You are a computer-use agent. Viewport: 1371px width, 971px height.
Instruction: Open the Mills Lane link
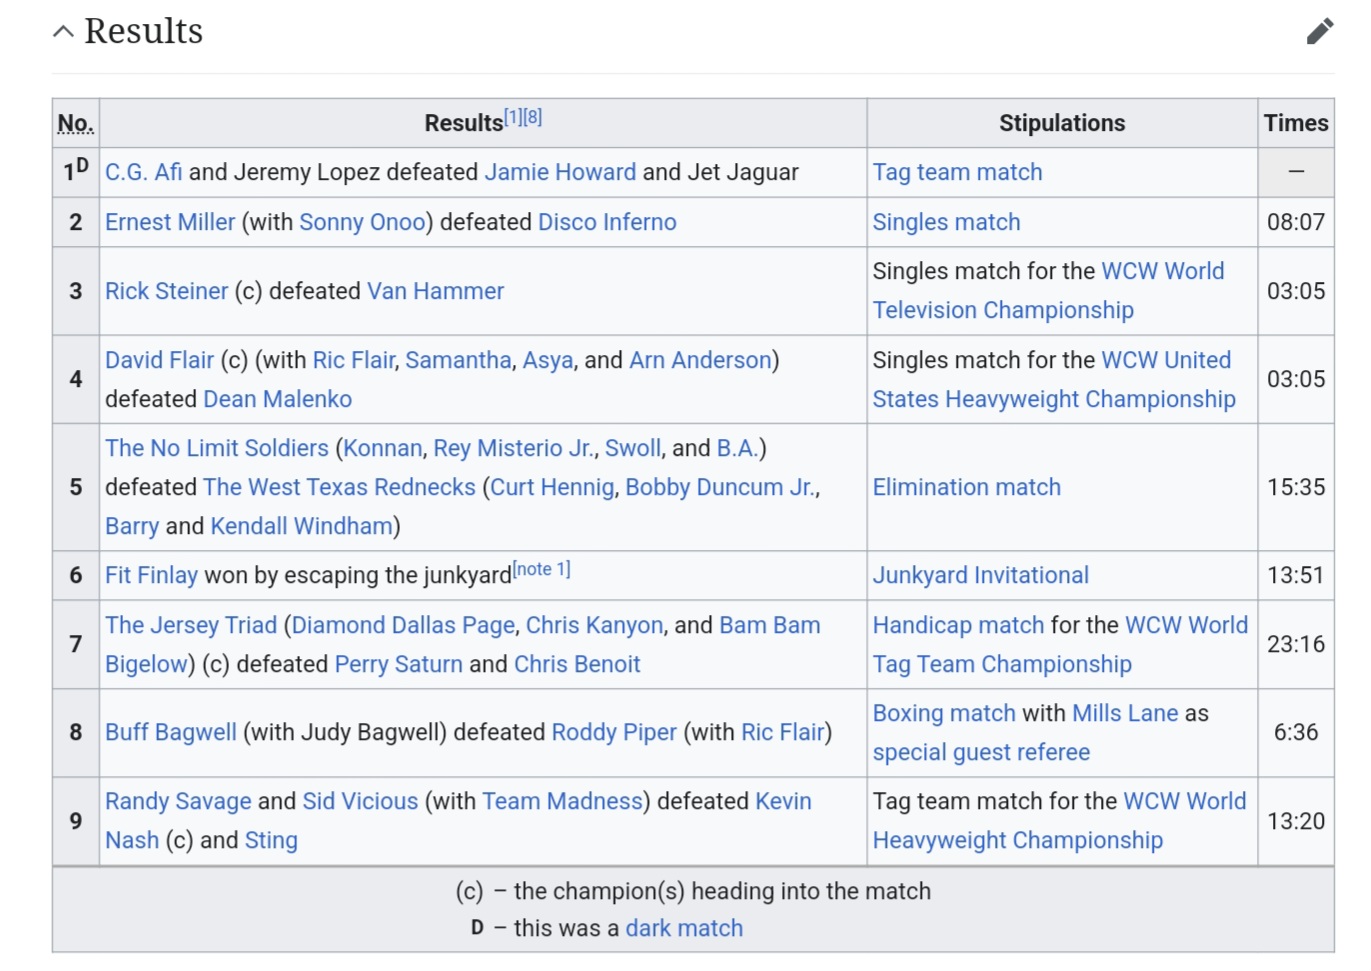(x=1124, y=713)
